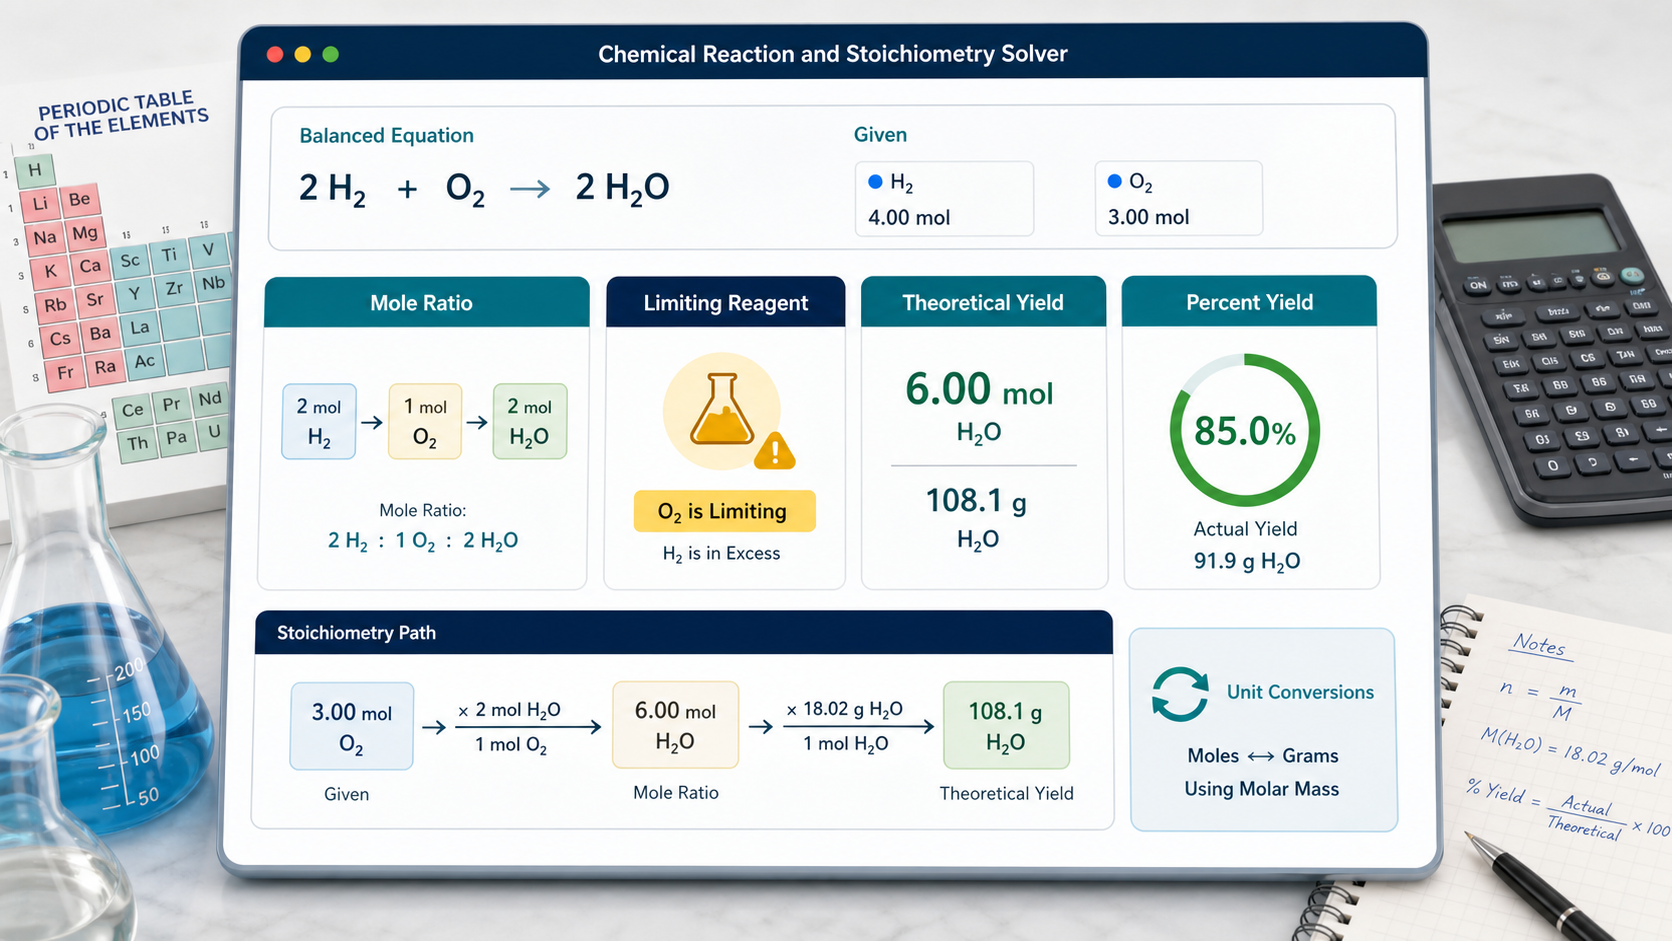Screen dimensions: 1672x941
Task: Click the '2 H₂O' product in balanced equation
Action: (622, 188)
